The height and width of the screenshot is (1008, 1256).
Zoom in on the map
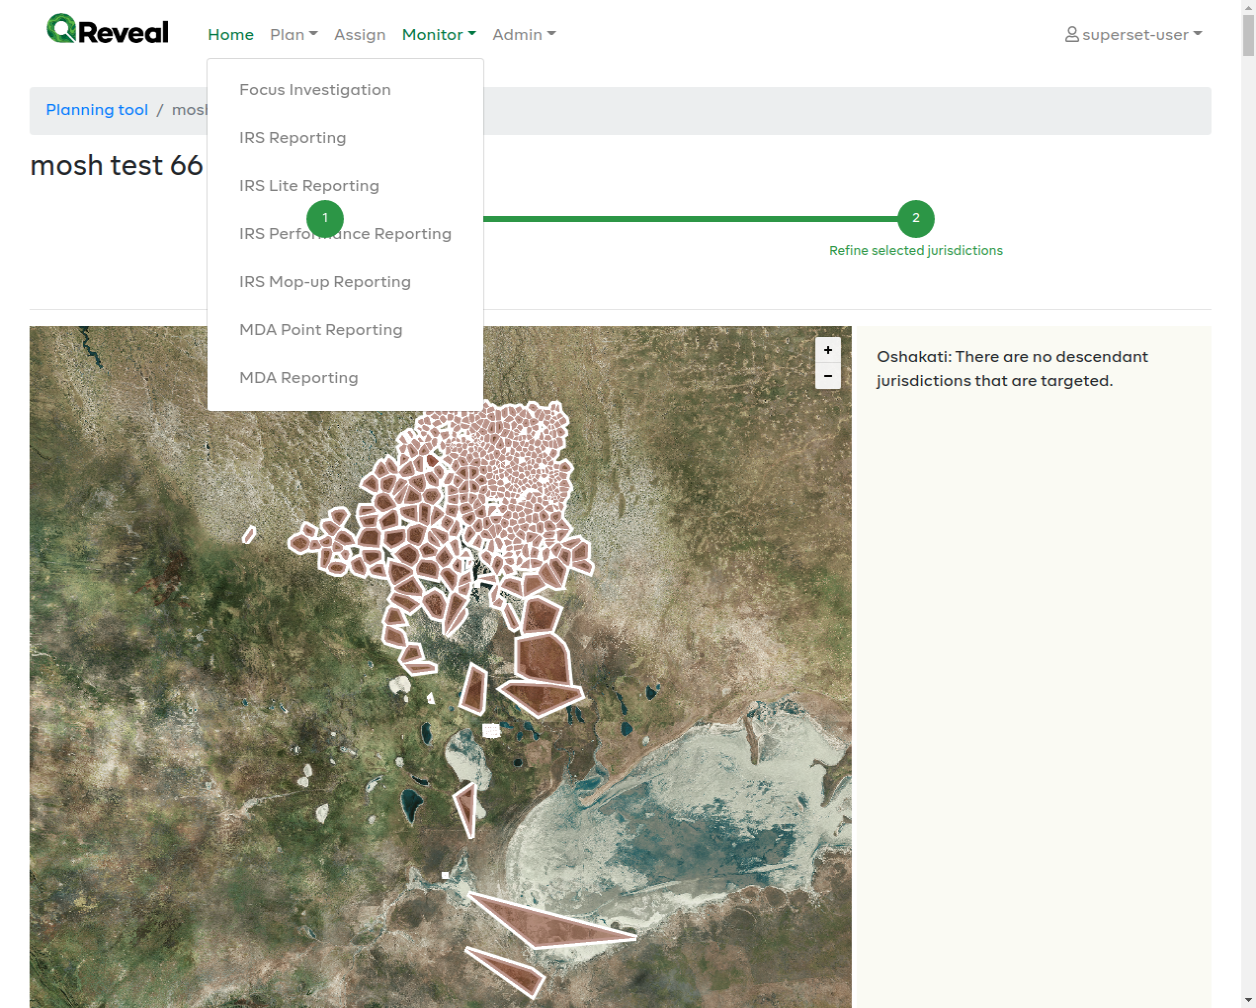828,350
